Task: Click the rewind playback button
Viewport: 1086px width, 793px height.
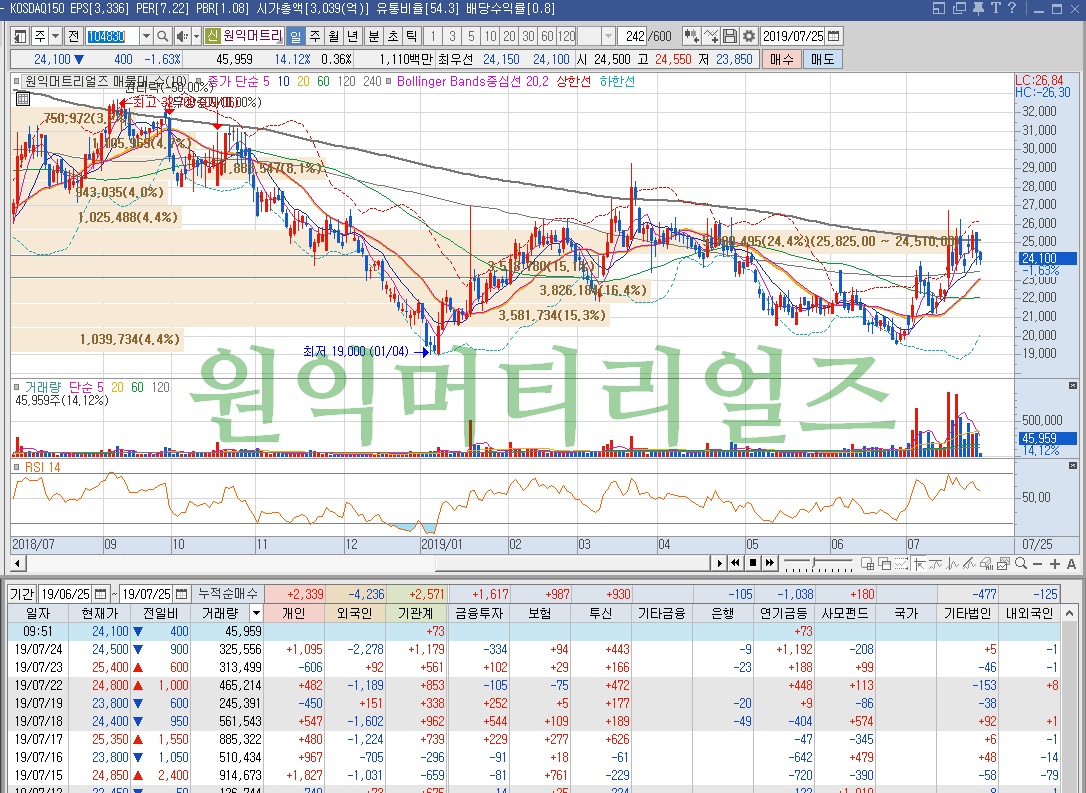Action: [x=736, y=563]
